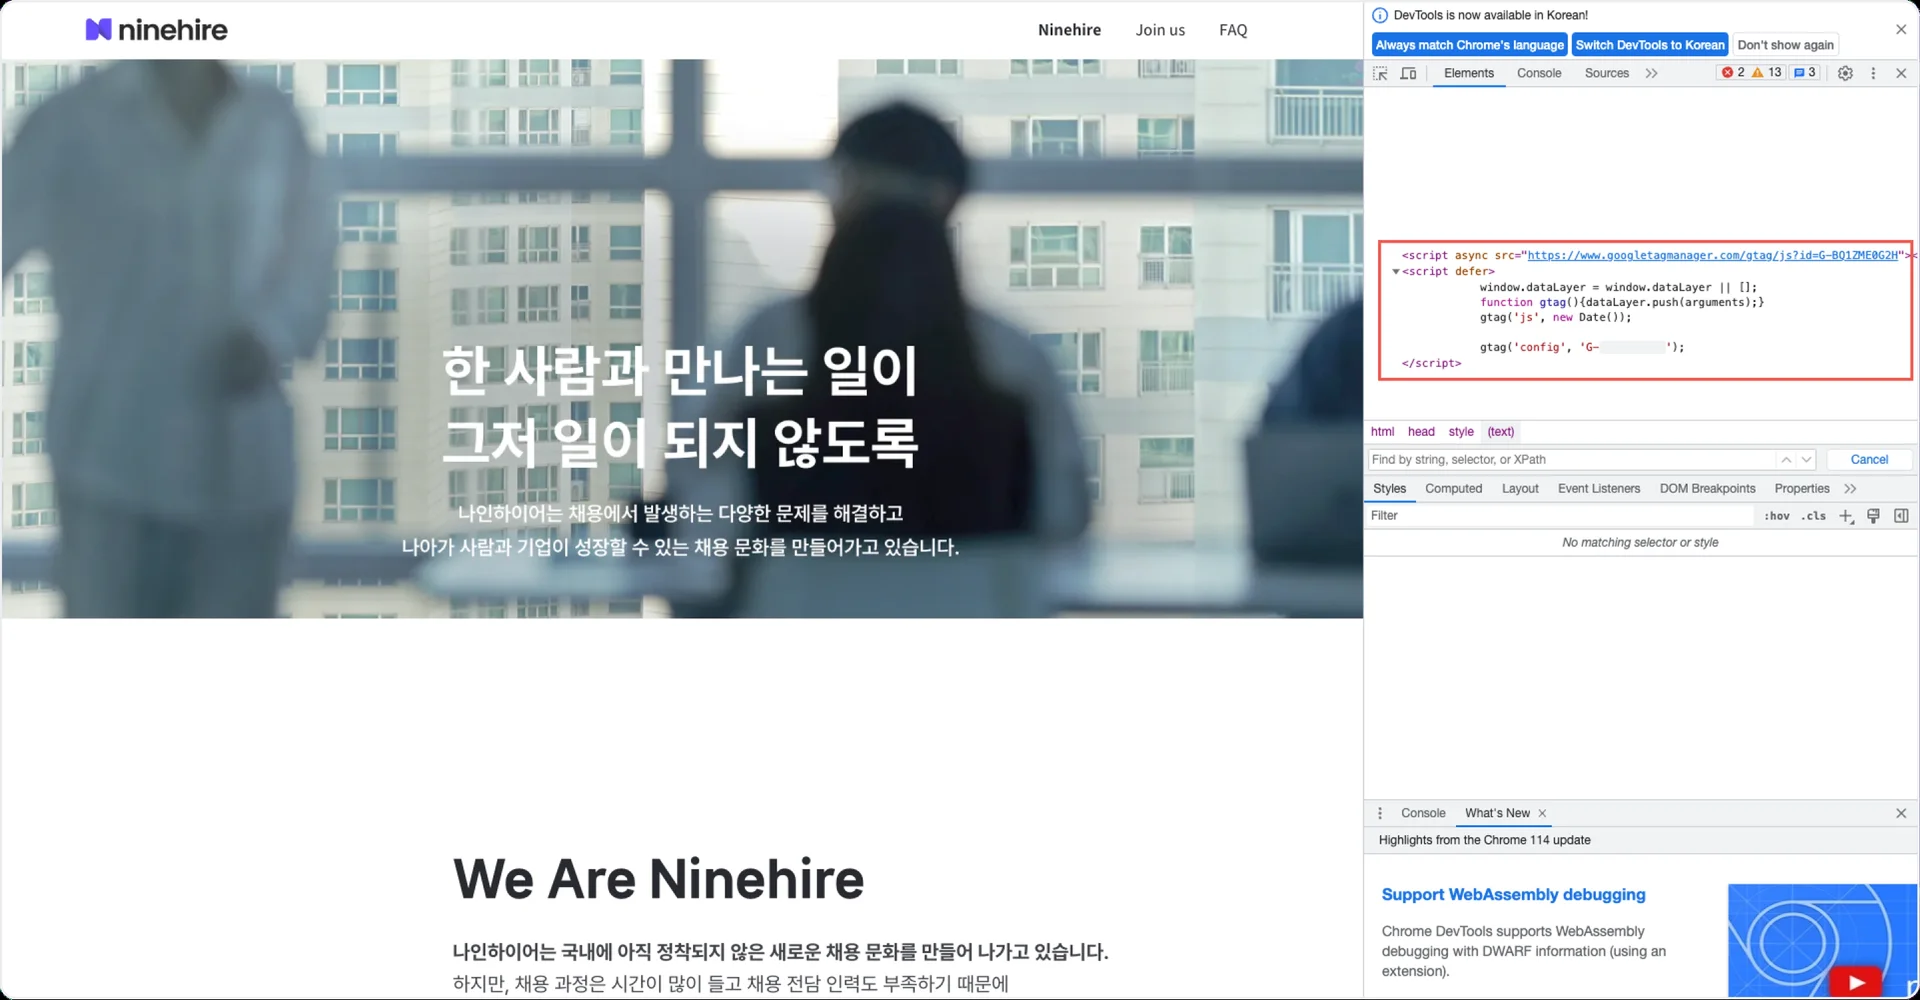Open the DevTools three-dot customize menu
The height and width of the screenshot is (1000, 1920).
pyautogui.click(x=1873, y=73)
